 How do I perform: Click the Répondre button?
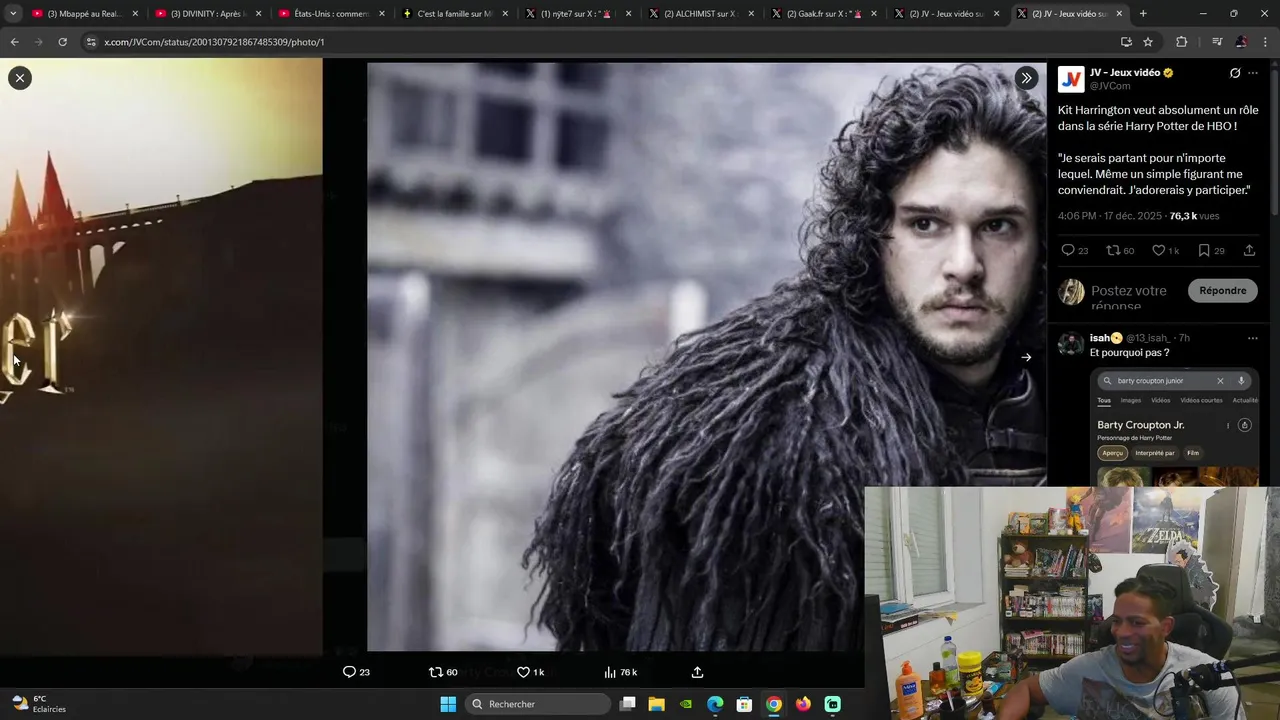click(x=1222, y=290)
